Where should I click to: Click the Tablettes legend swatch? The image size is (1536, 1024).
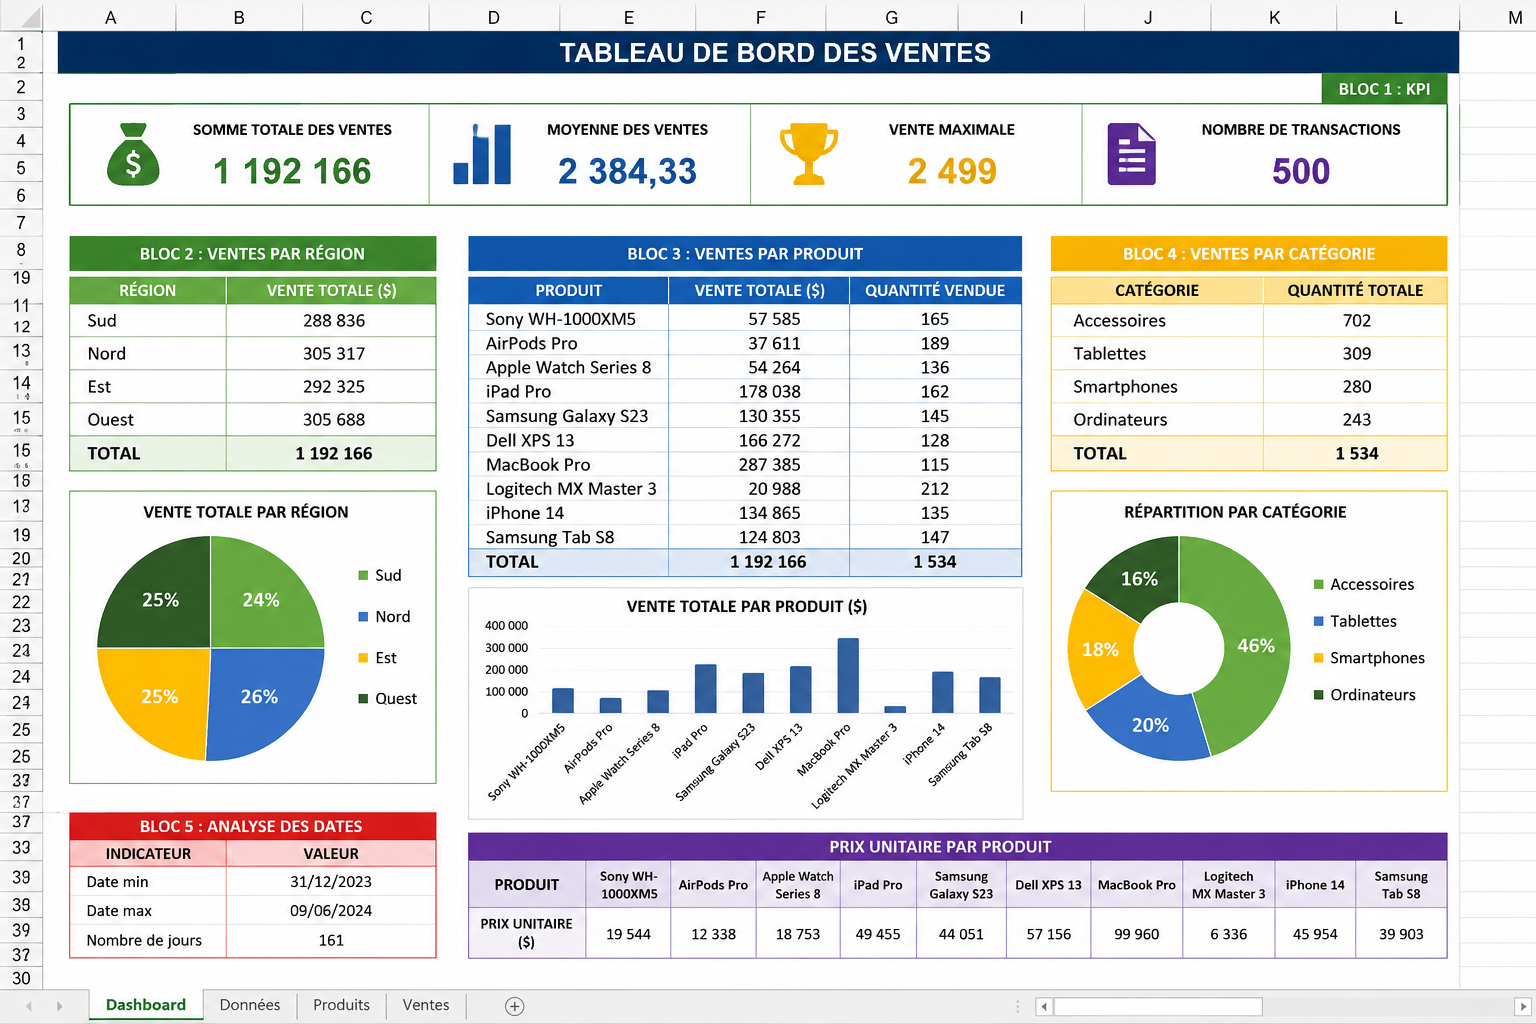click(1319, 621)
